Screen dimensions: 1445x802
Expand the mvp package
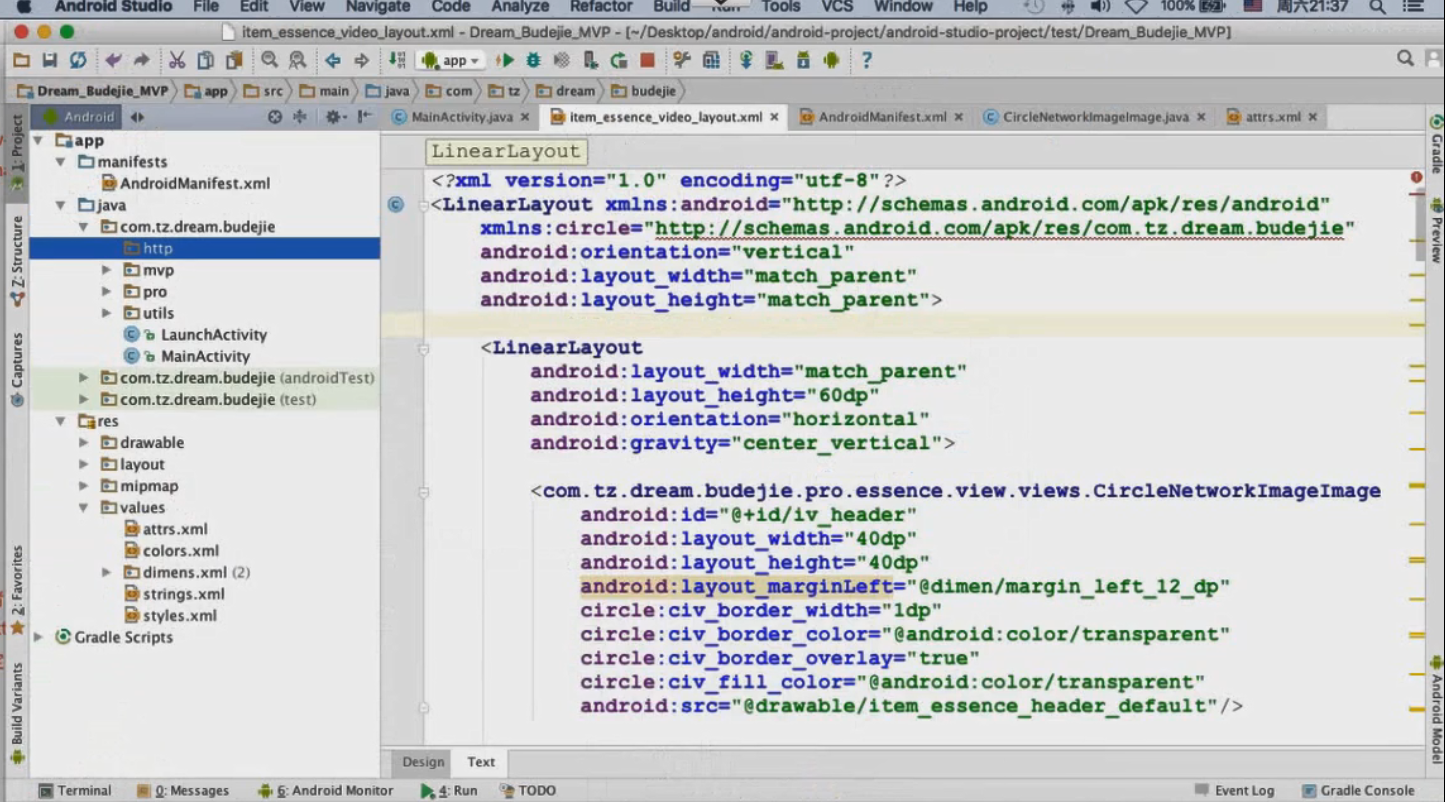[x=106, y=270]
